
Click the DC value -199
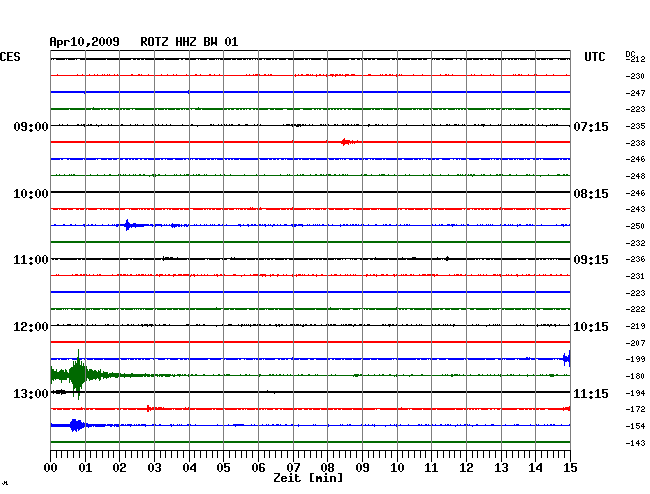tap(635, 359)
